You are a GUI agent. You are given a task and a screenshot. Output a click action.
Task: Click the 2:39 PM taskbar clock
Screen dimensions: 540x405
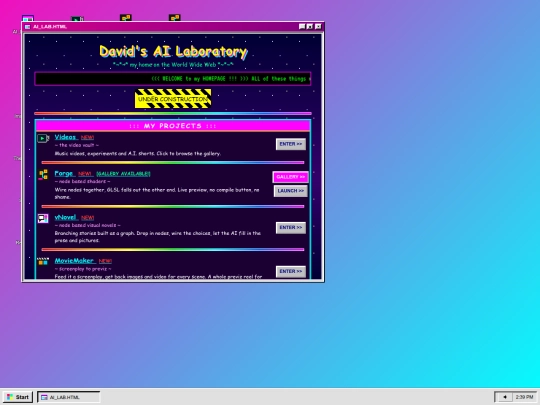[524, 397]
